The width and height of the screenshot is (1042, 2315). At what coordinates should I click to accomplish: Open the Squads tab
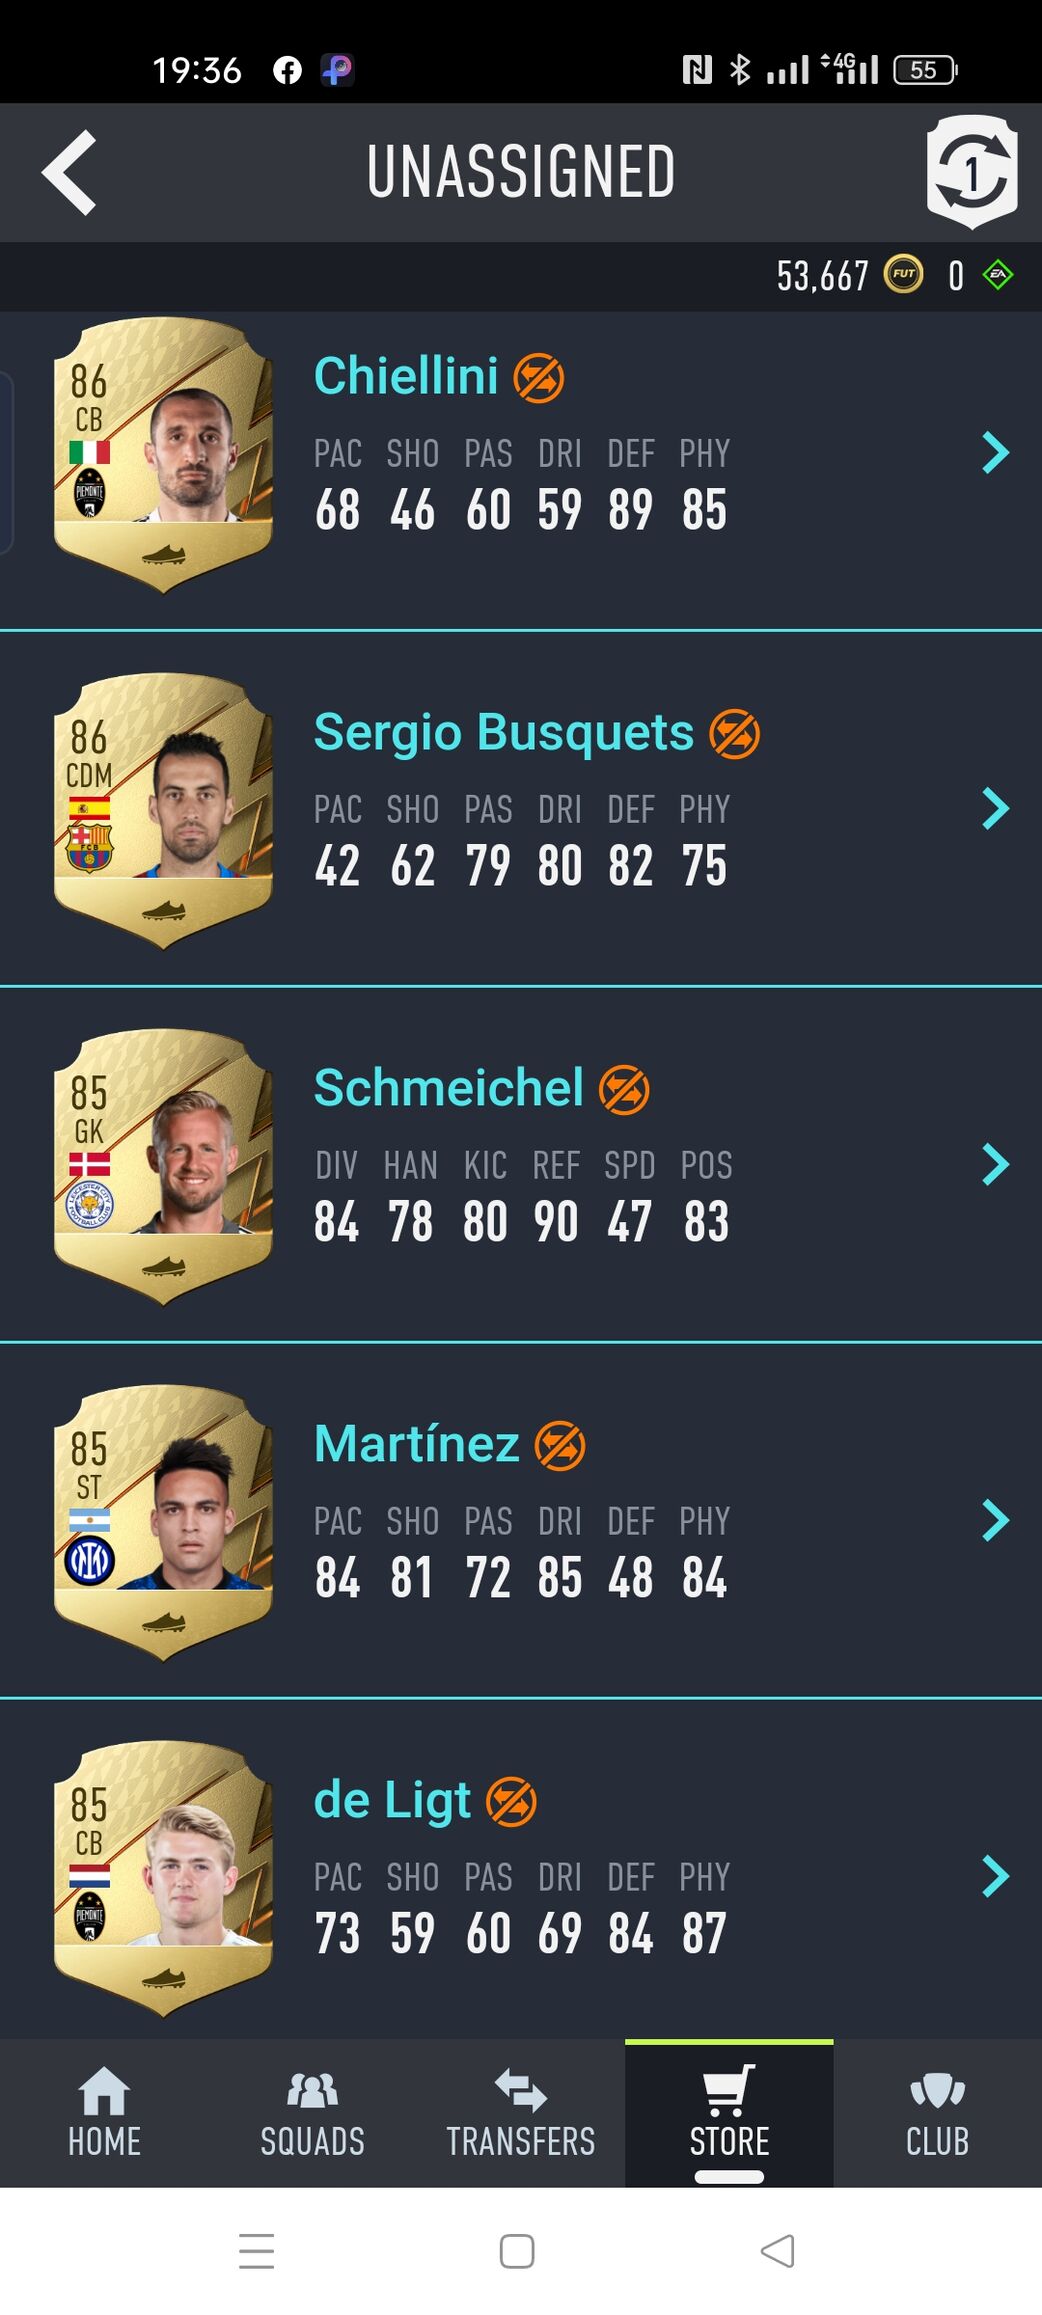[x=312, y=2113]
